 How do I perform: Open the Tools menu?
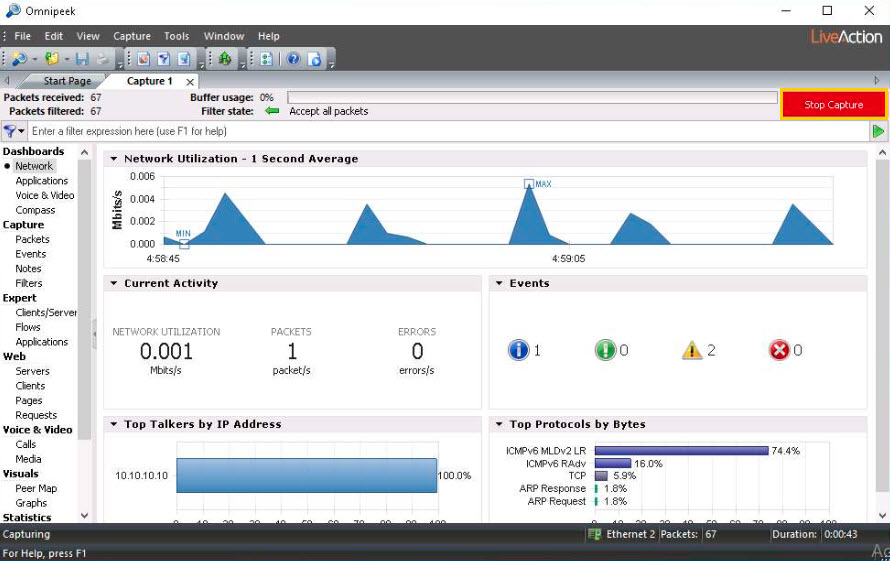177,36
